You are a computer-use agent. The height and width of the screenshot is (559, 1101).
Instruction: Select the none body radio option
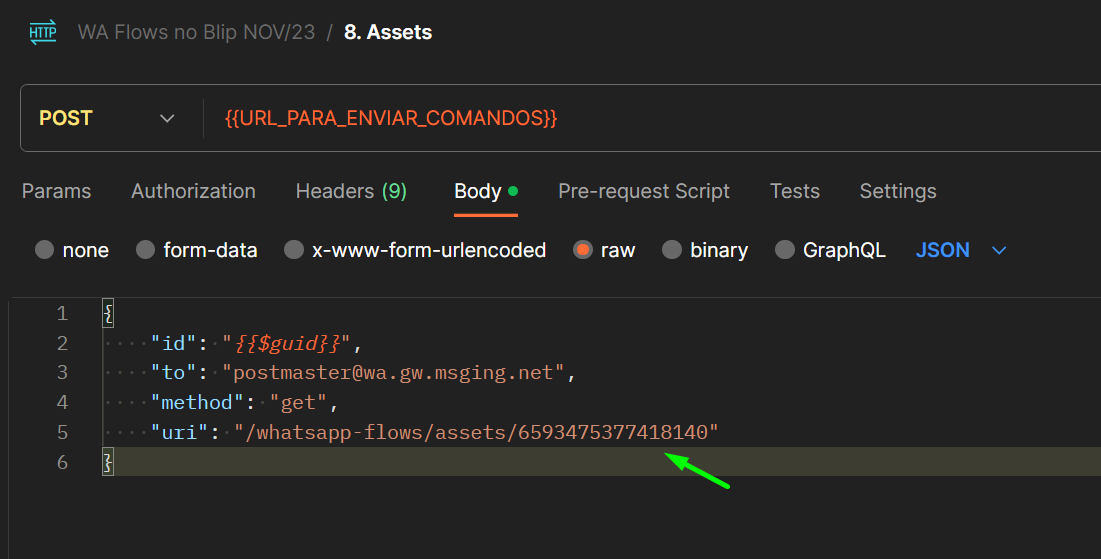coord(44,250)
